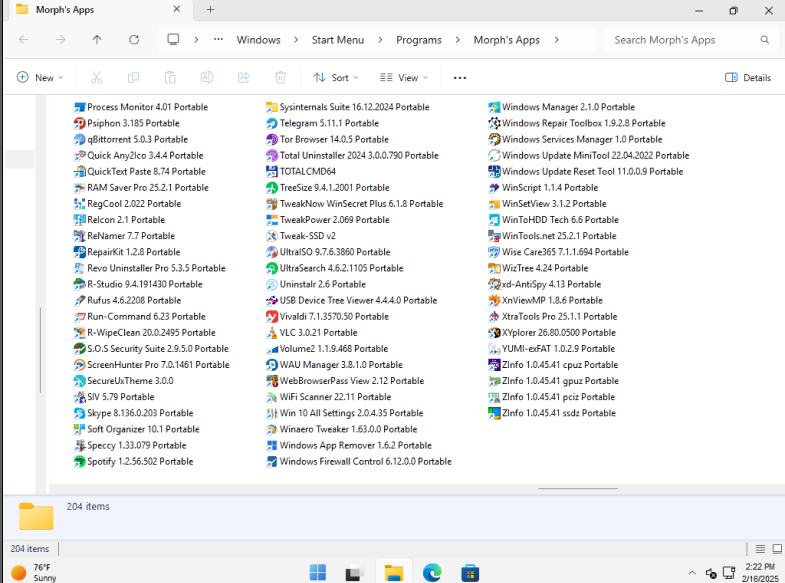Expand chevron between Programs and Morph's Apps
Image resolution: width=785 pixels, height=583 pixels.
click(x=458, y=40)
